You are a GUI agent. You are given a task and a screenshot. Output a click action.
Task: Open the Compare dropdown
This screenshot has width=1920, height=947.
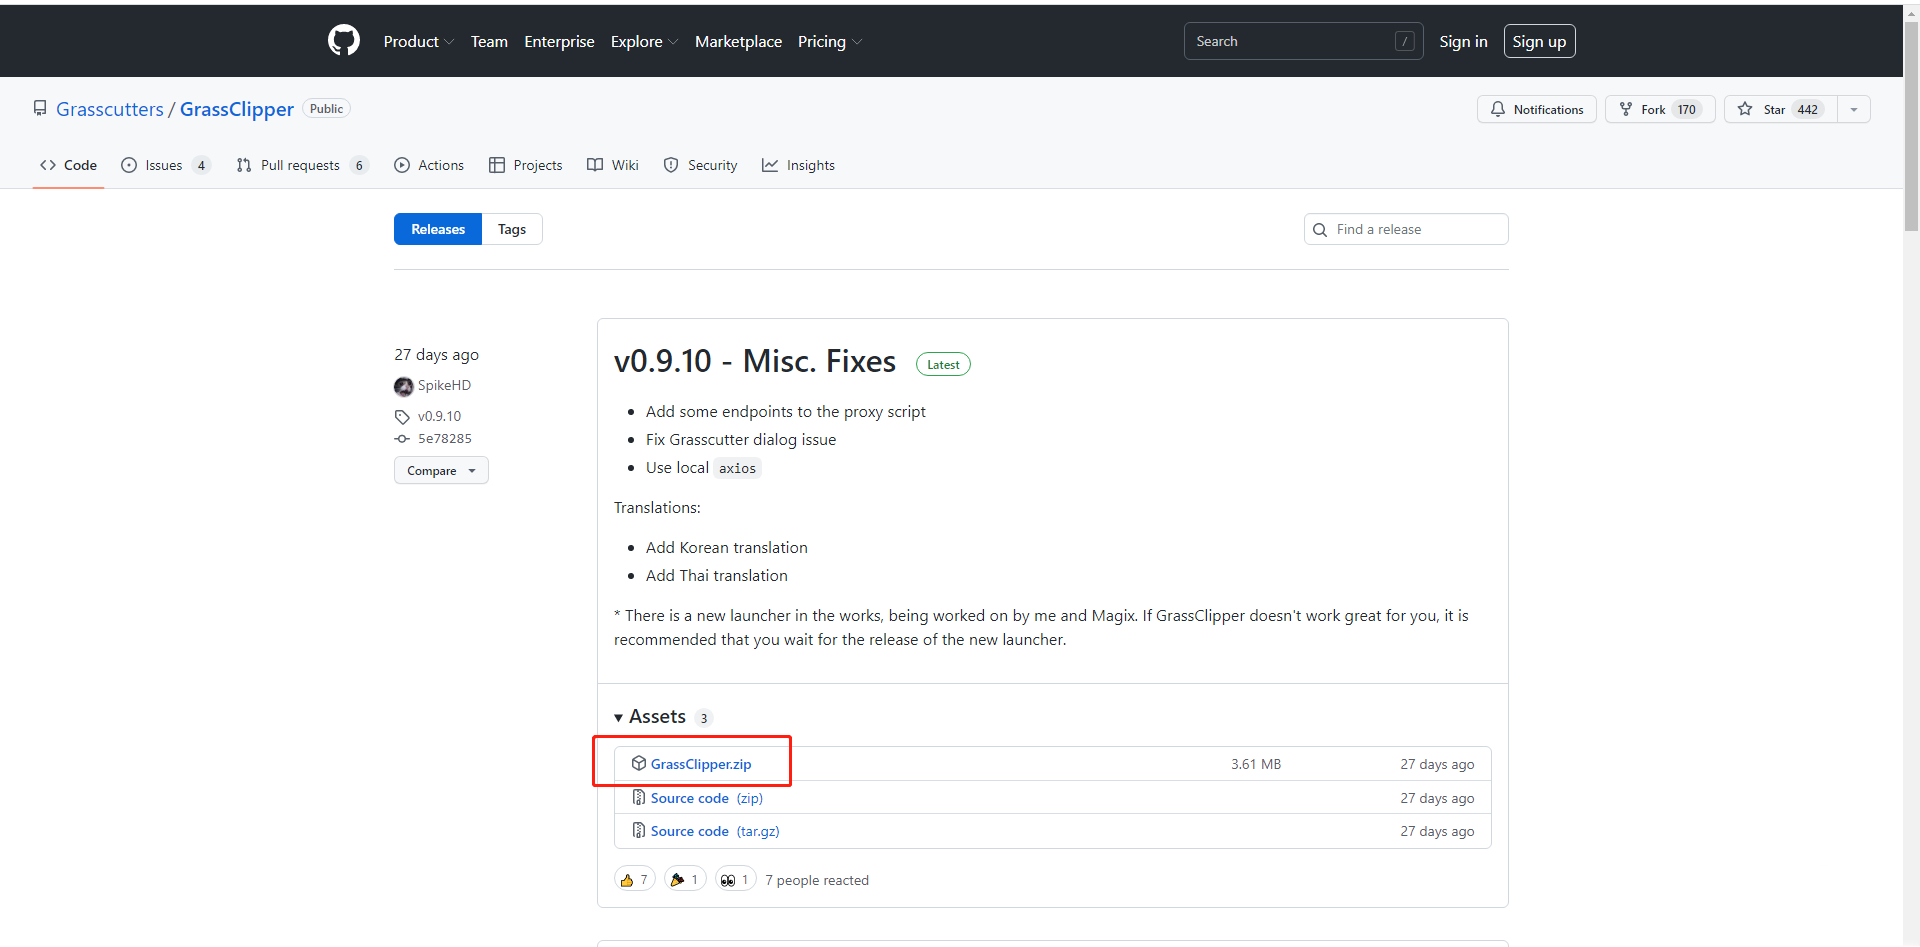(441, 470)
